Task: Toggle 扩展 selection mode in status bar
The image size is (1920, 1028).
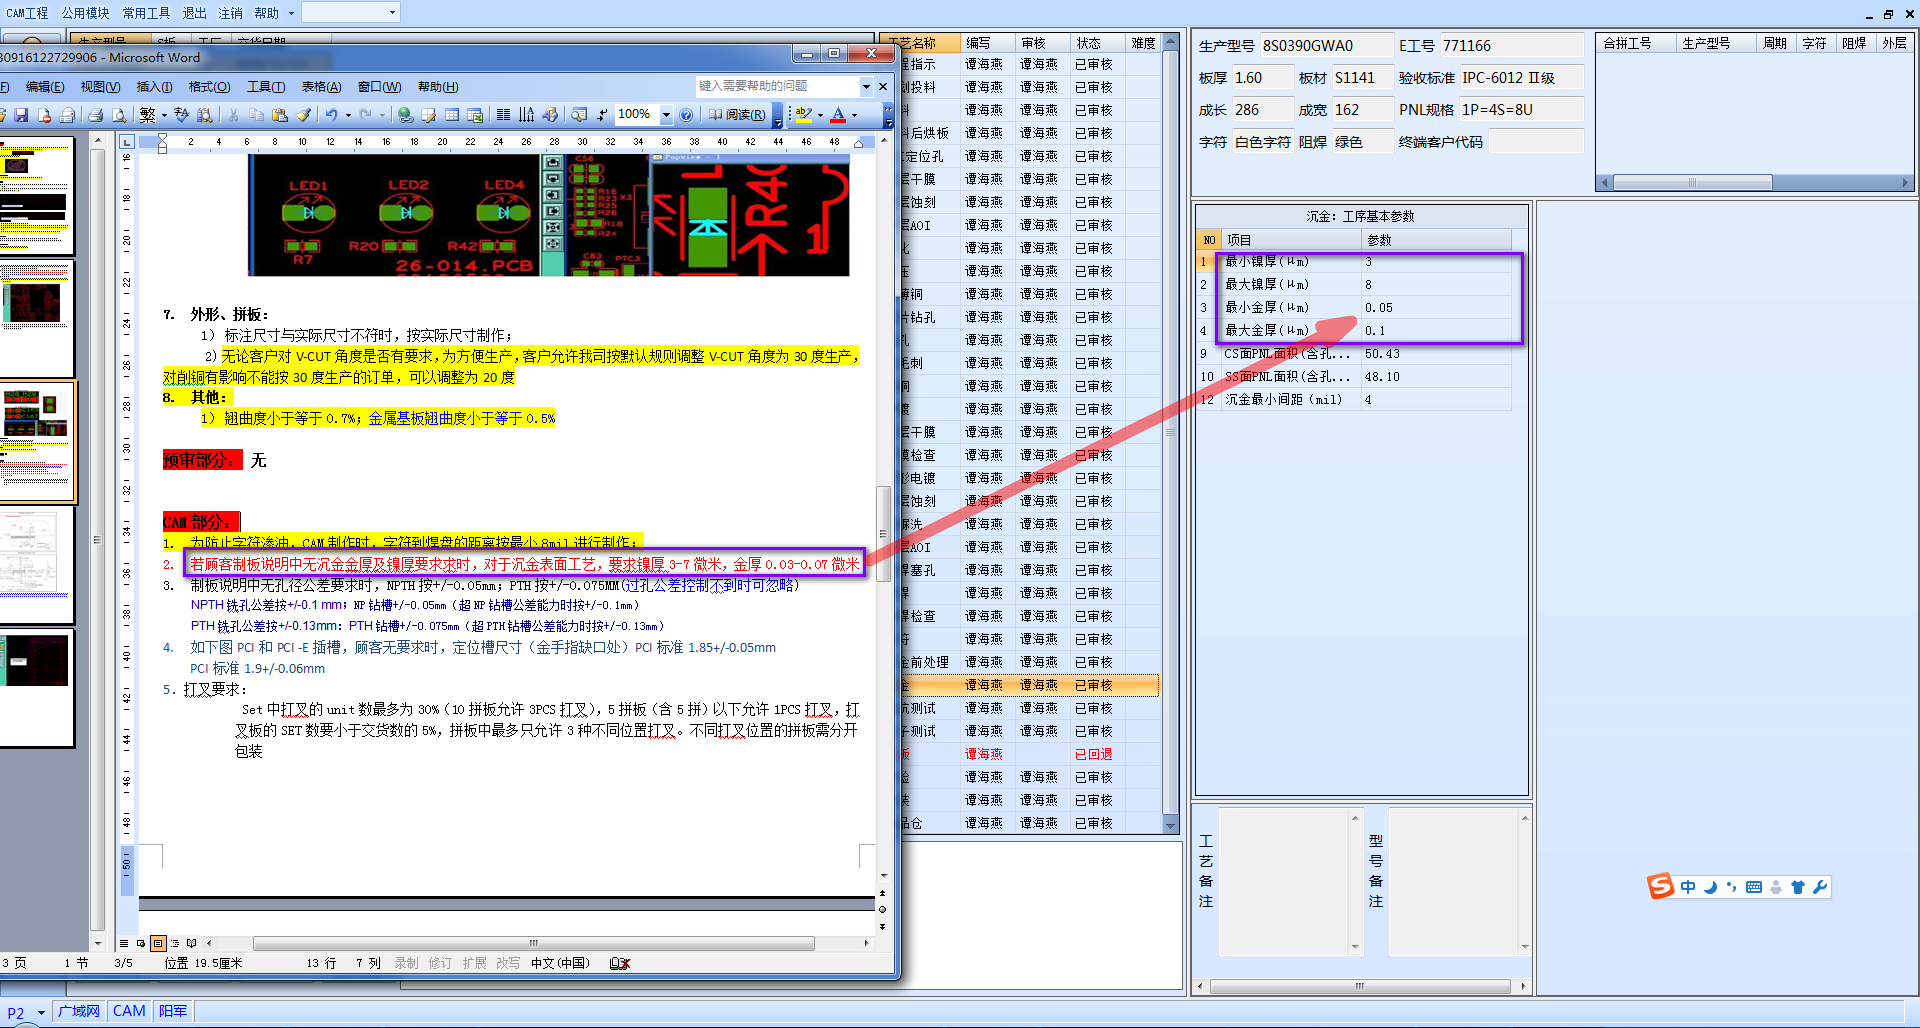Action: tap(474, 963)
